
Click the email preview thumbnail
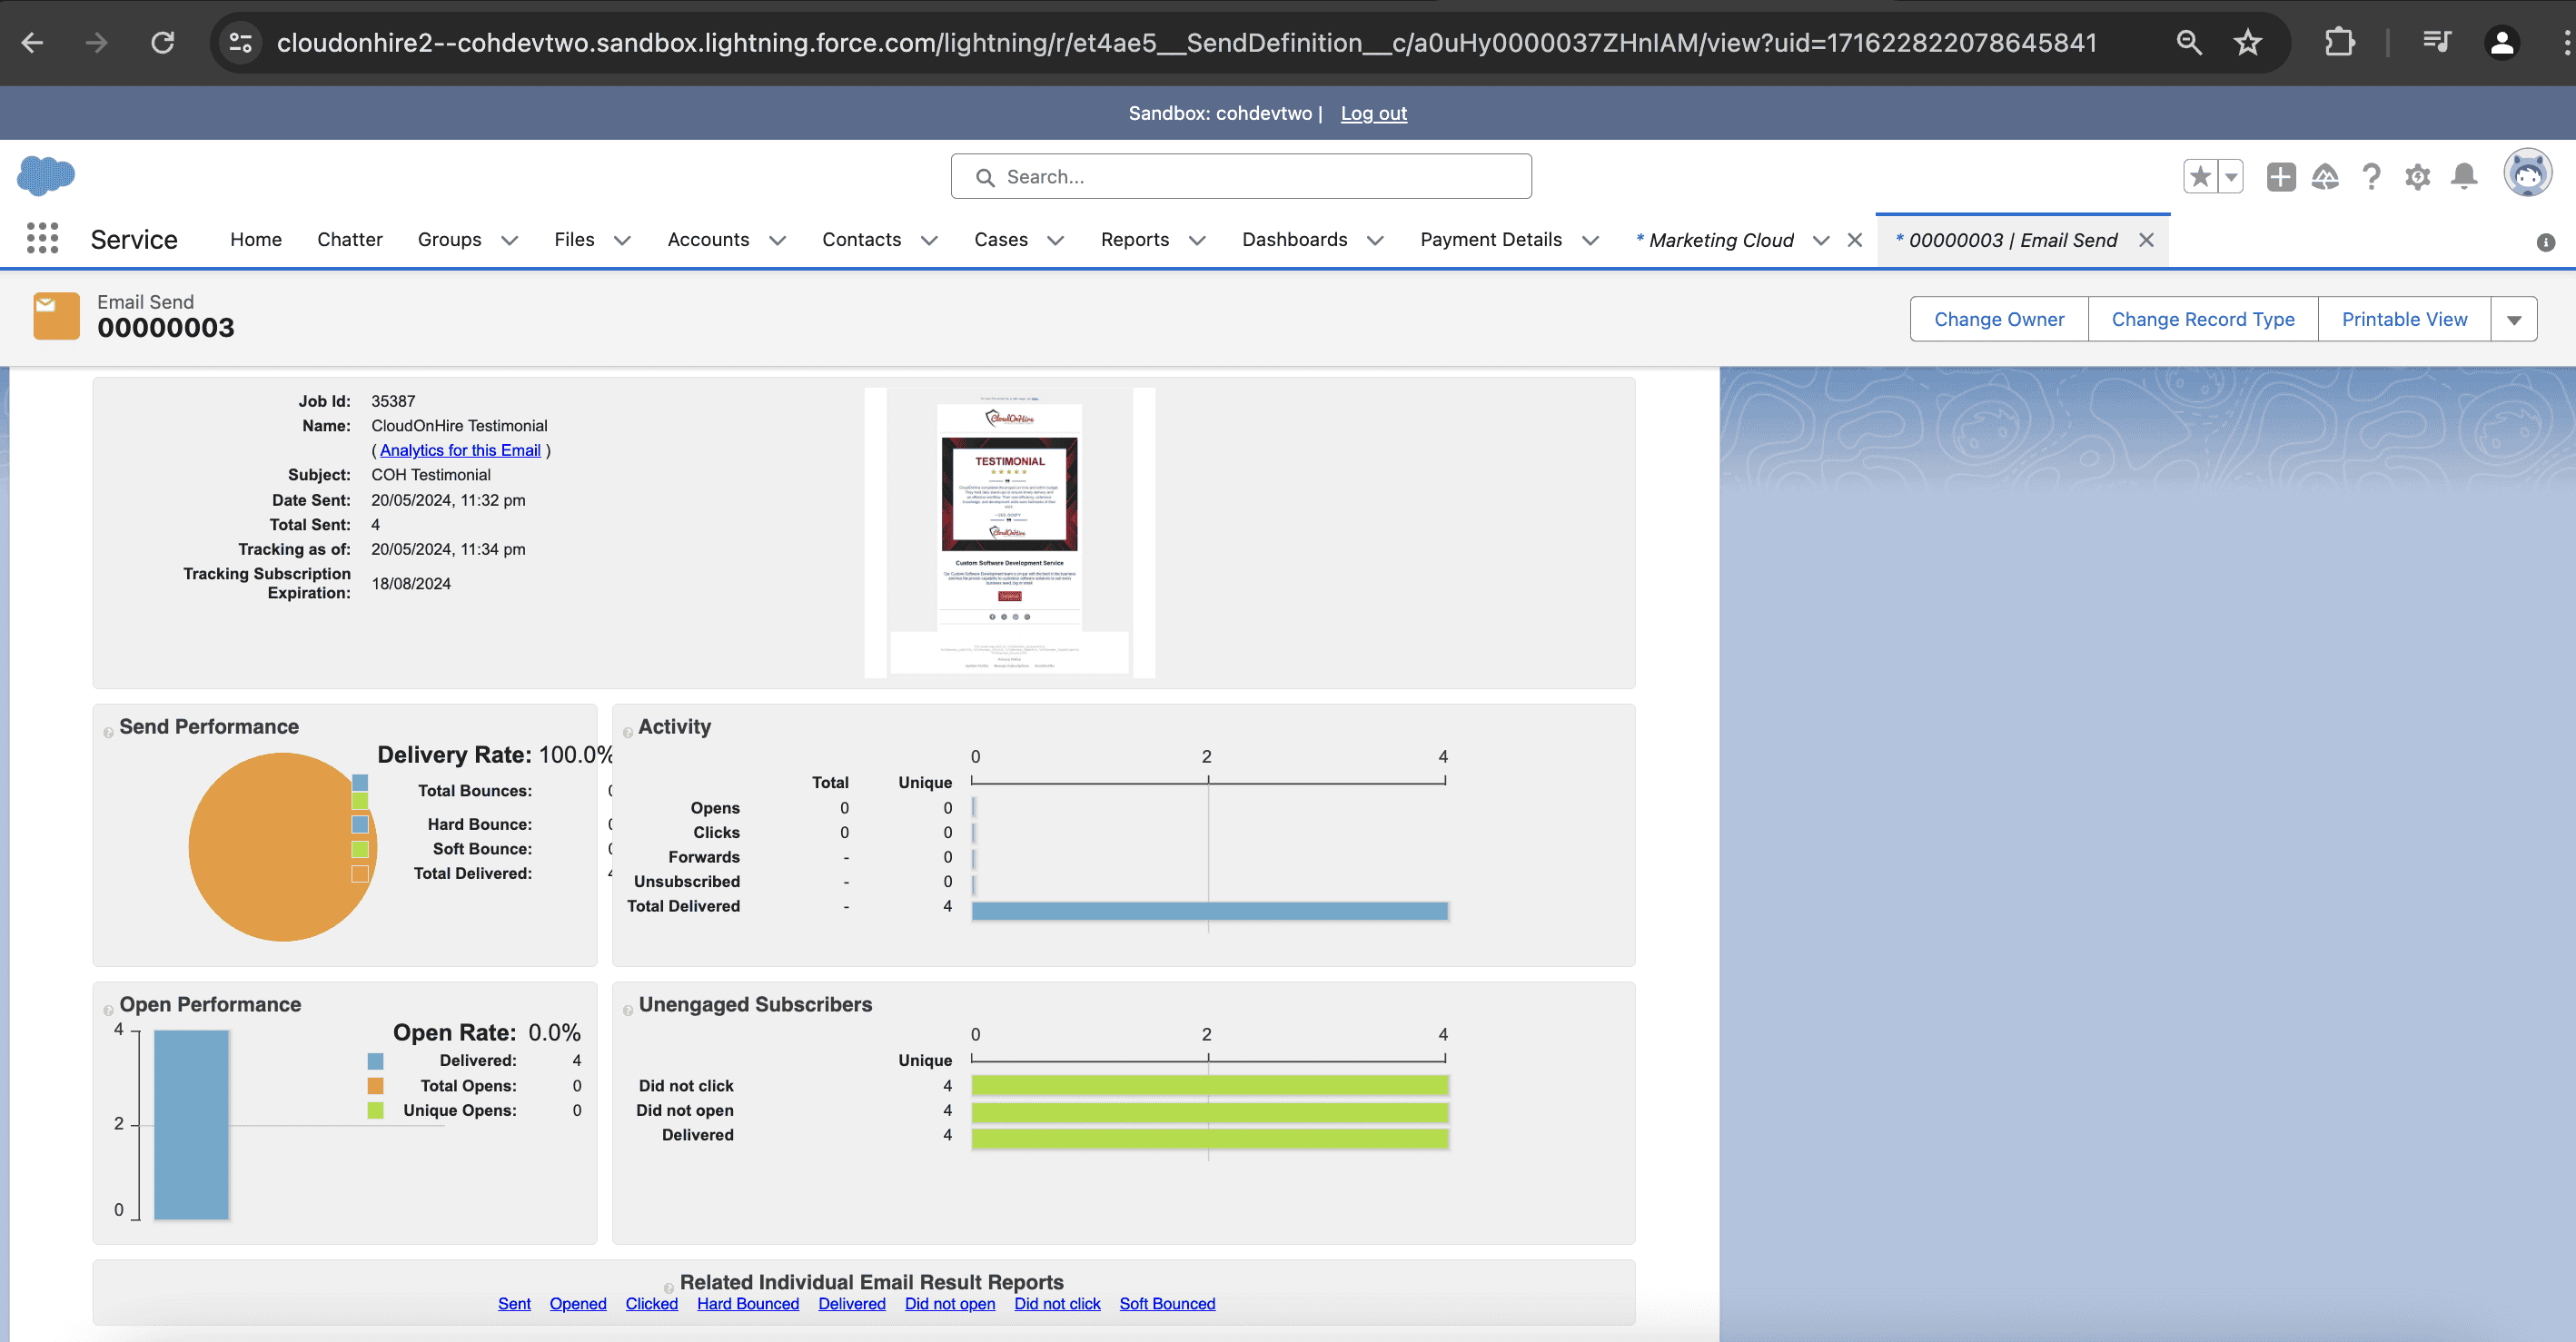tap(1009, 532)
